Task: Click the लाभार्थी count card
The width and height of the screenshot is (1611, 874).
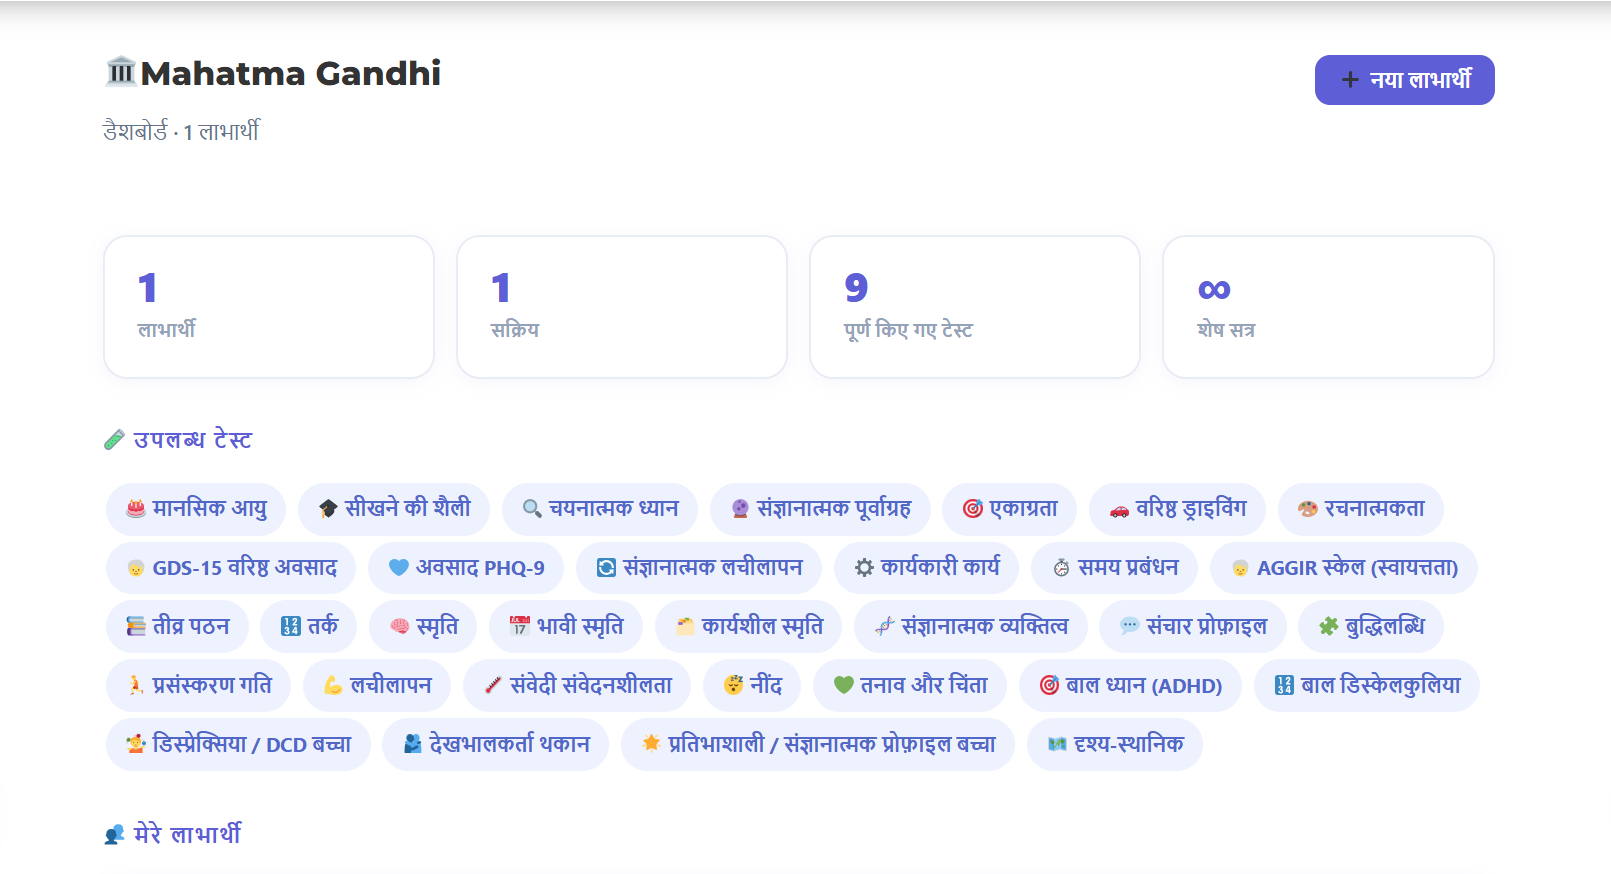Action: pos(269,307)
